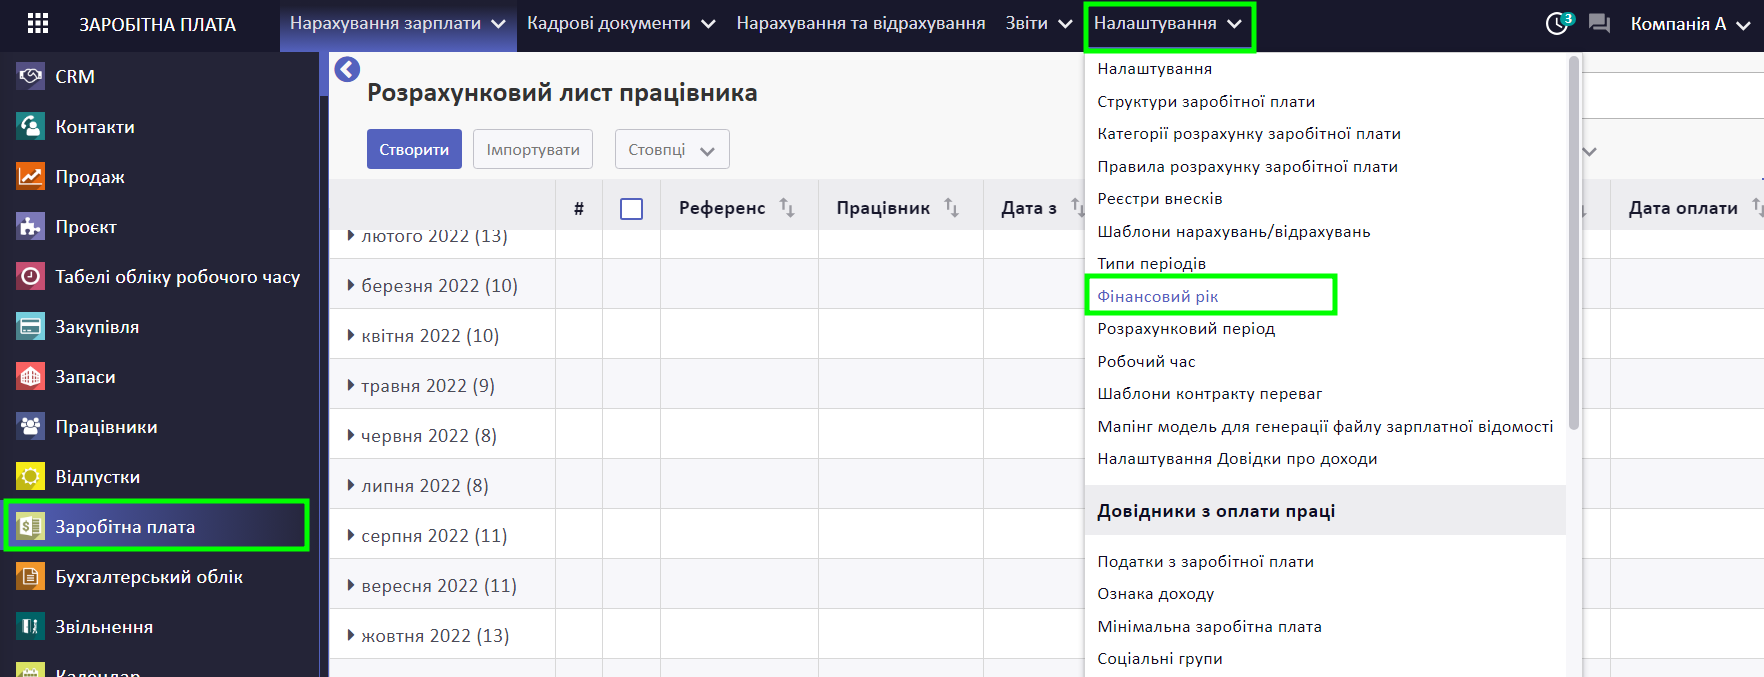Select Мапінг модель для генерації файлу entry
This screenshot has width=1764, height=677.
click(1325, 426)
